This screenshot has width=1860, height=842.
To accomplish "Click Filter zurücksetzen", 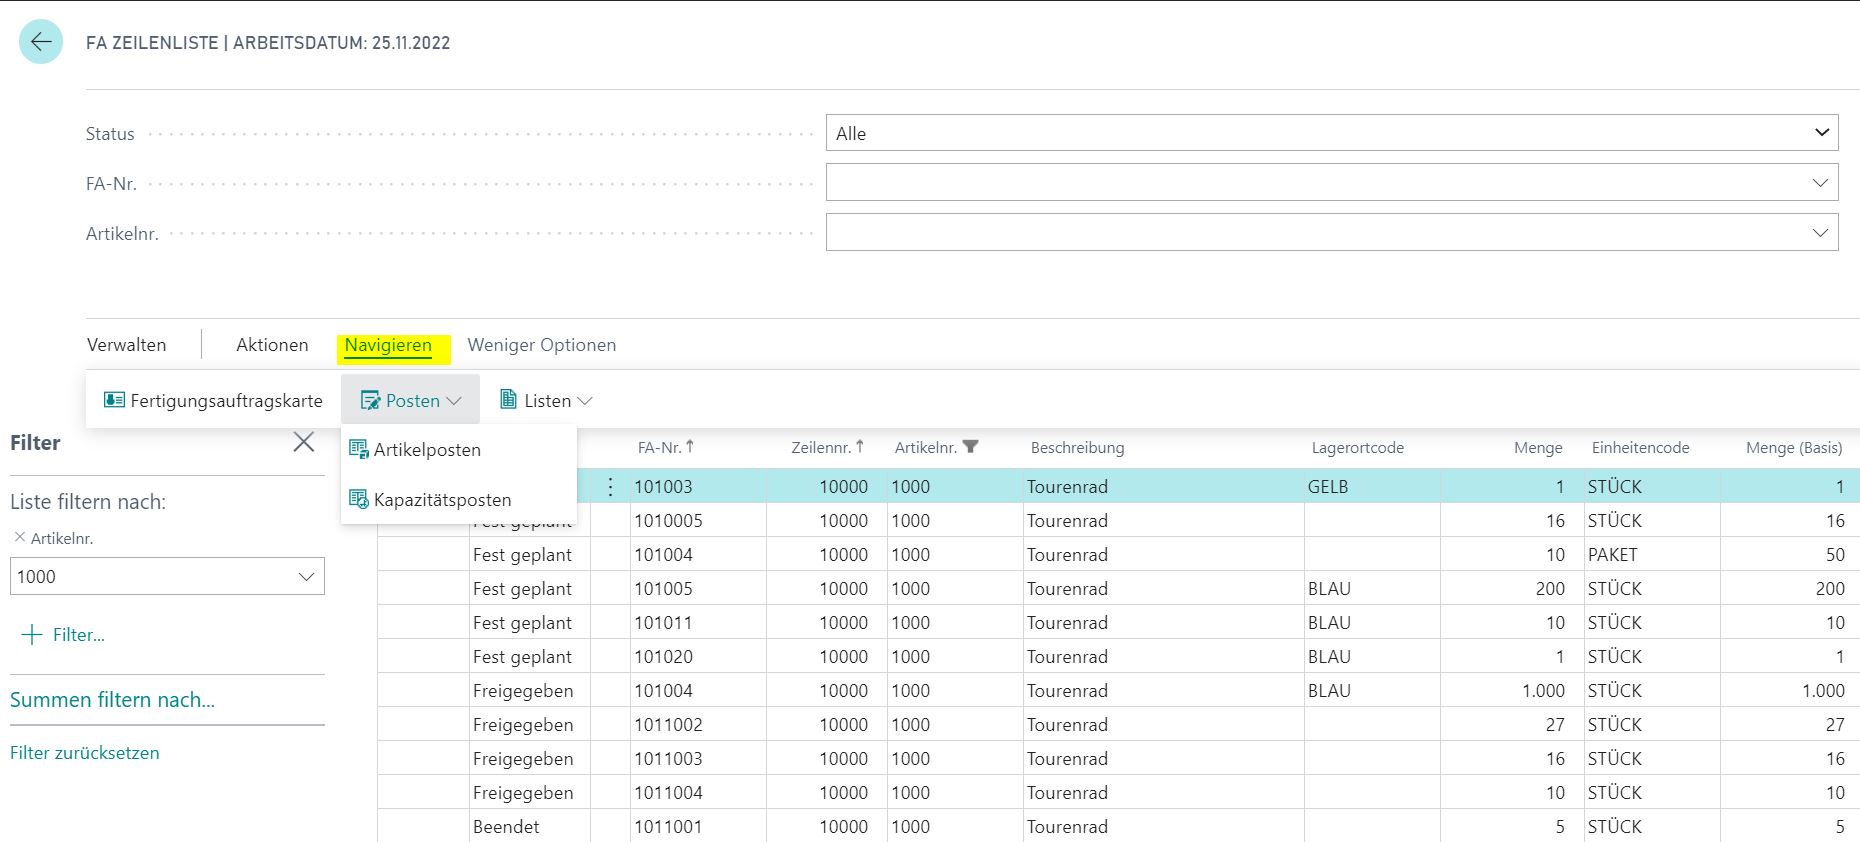I will pos(85,753).
